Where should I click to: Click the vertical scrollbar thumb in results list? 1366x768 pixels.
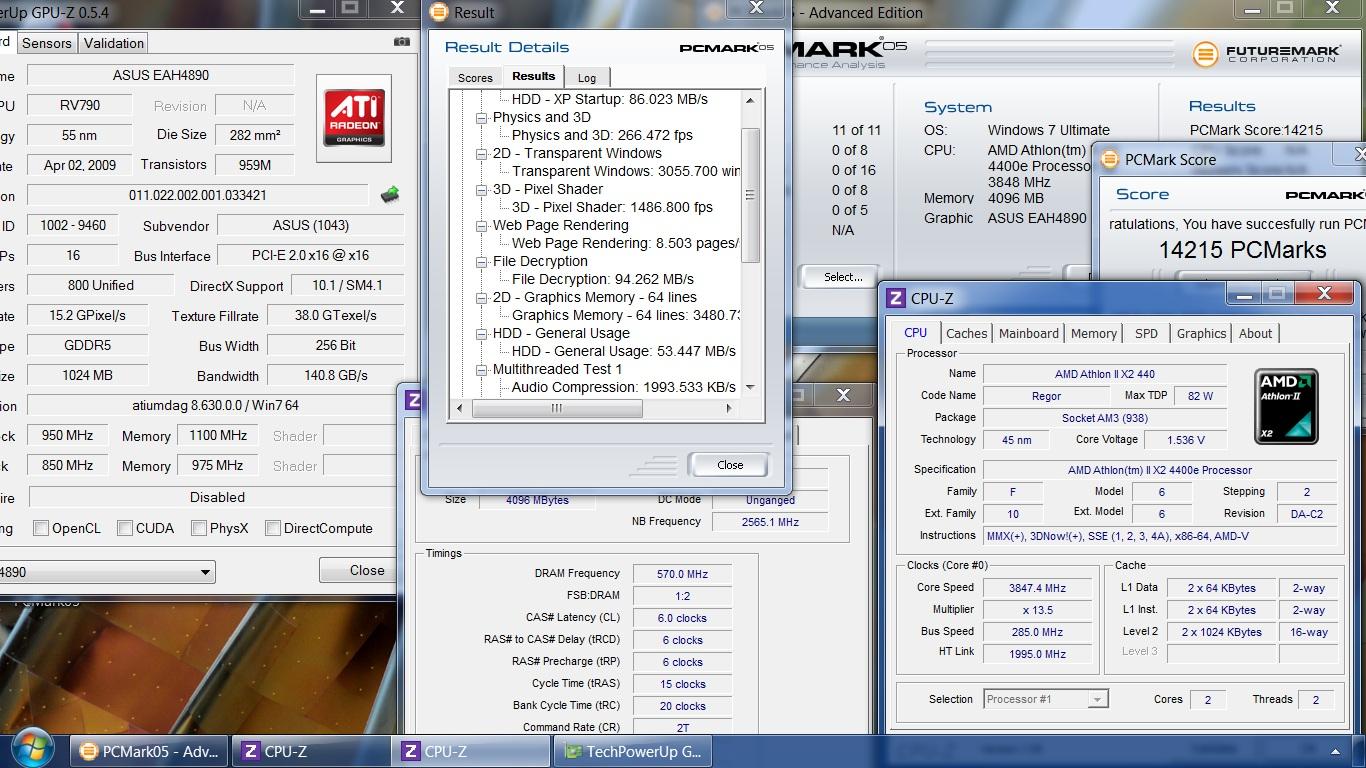750,195
